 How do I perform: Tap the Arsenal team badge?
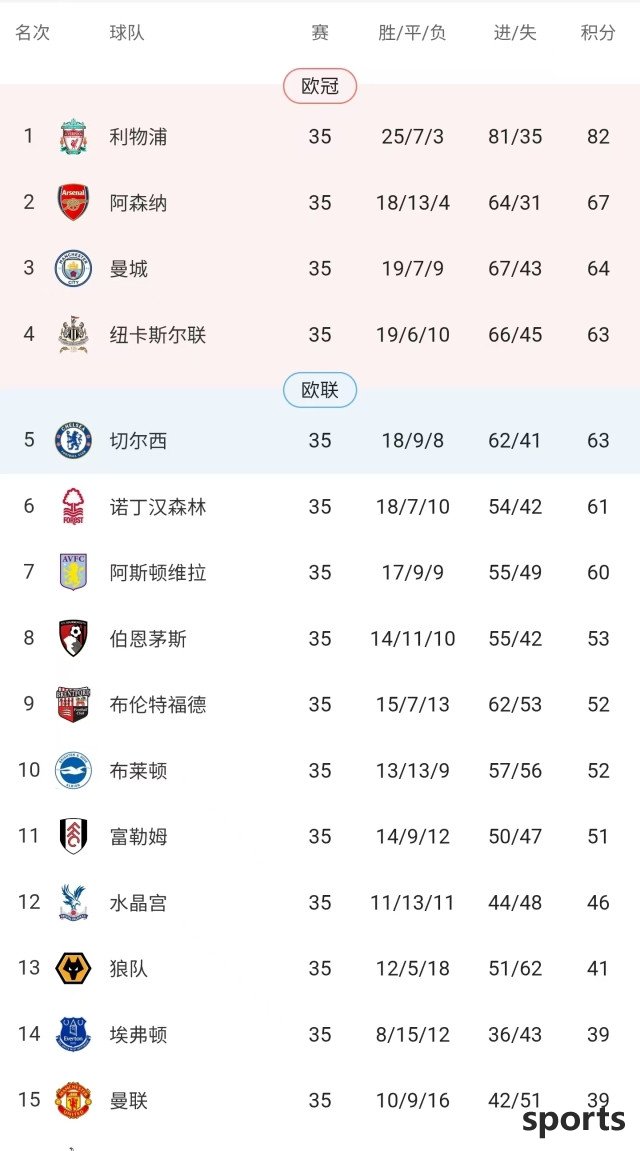73,203
